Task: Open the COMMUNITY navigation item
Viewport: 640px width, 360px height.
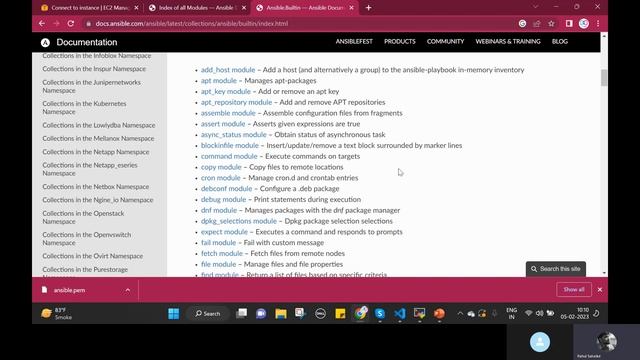Action: click(x=445, y=42)
